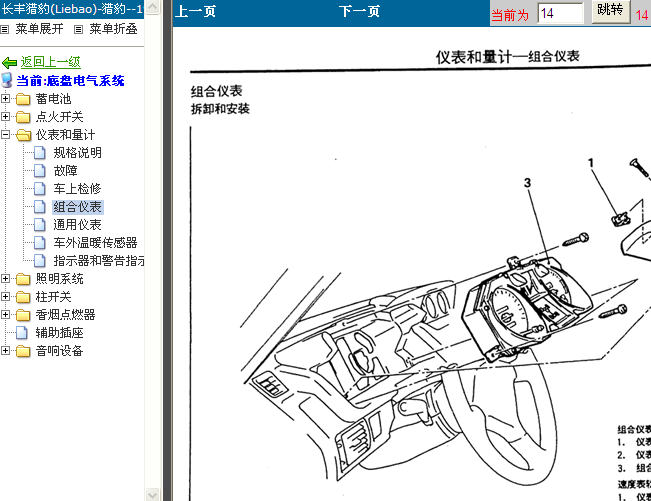Open the 指示器和警告指示 tree item
Viewport: 651px width, 501px height.
tap(98, 261)
